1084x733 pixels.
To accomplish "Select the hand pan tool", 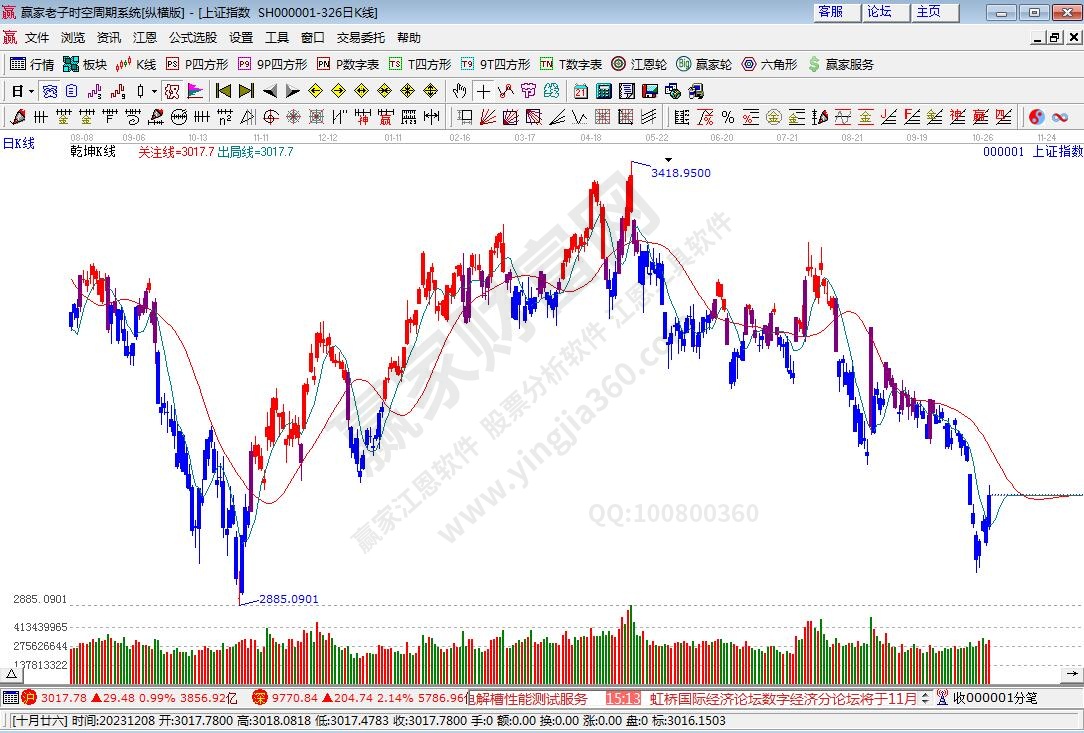I will pos(459,91).
